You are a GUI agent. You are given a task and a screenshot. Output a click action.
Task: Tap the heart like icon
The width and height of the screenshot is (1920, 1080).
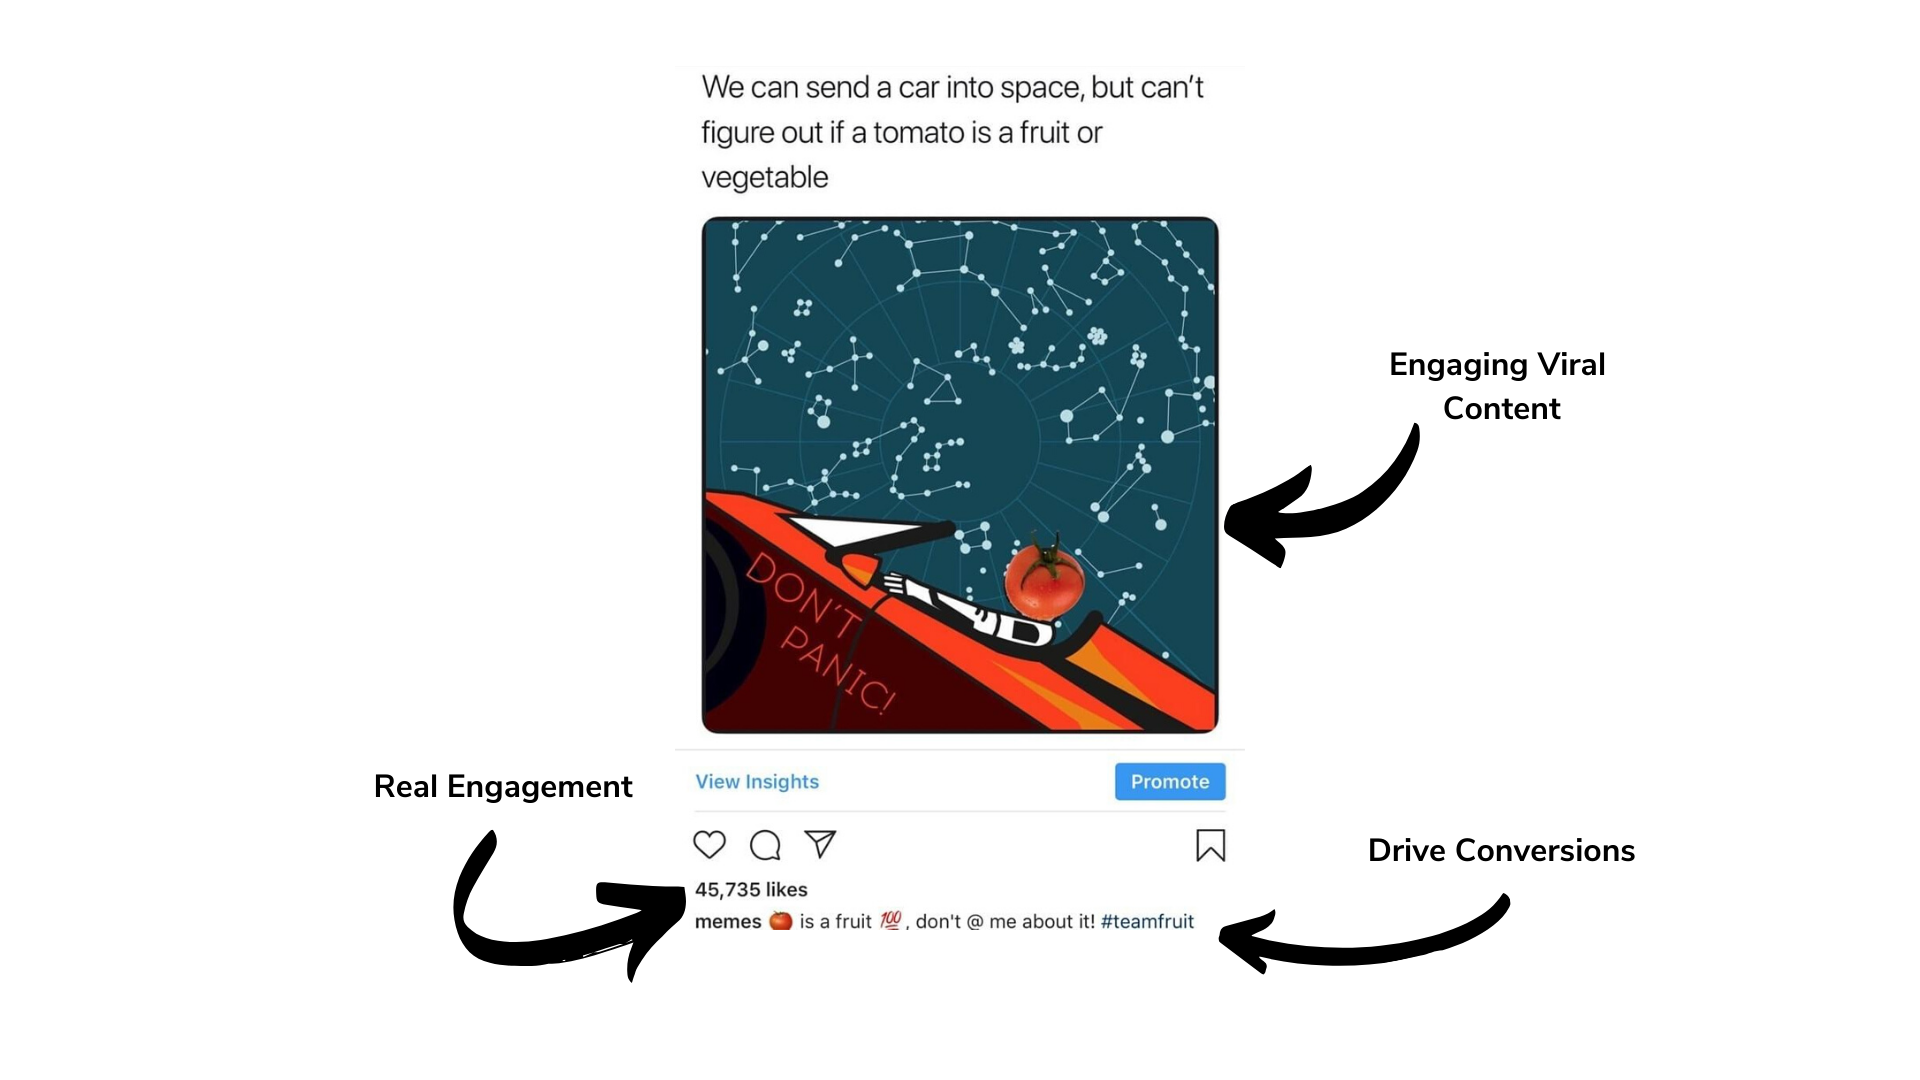point(709,845)
